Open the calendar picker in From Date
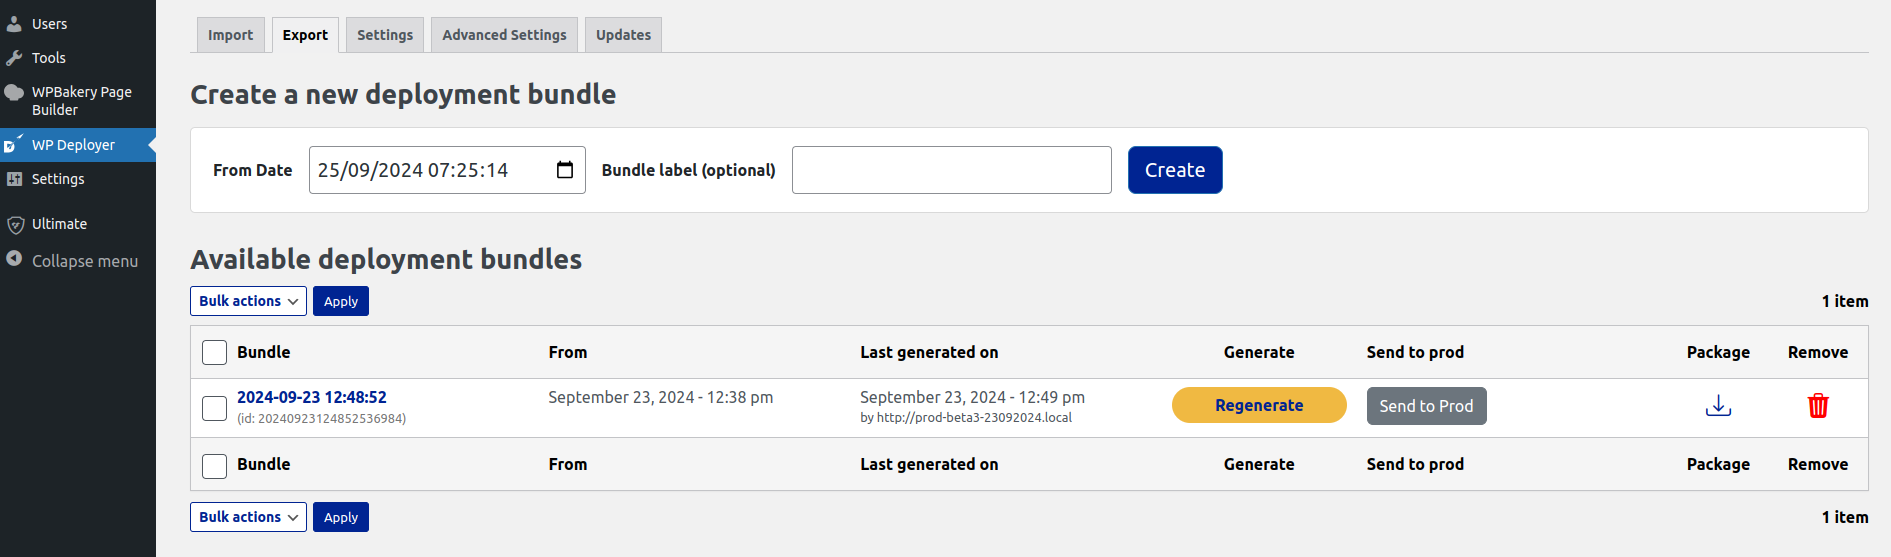1891x557 pixels. pos(565,170)
